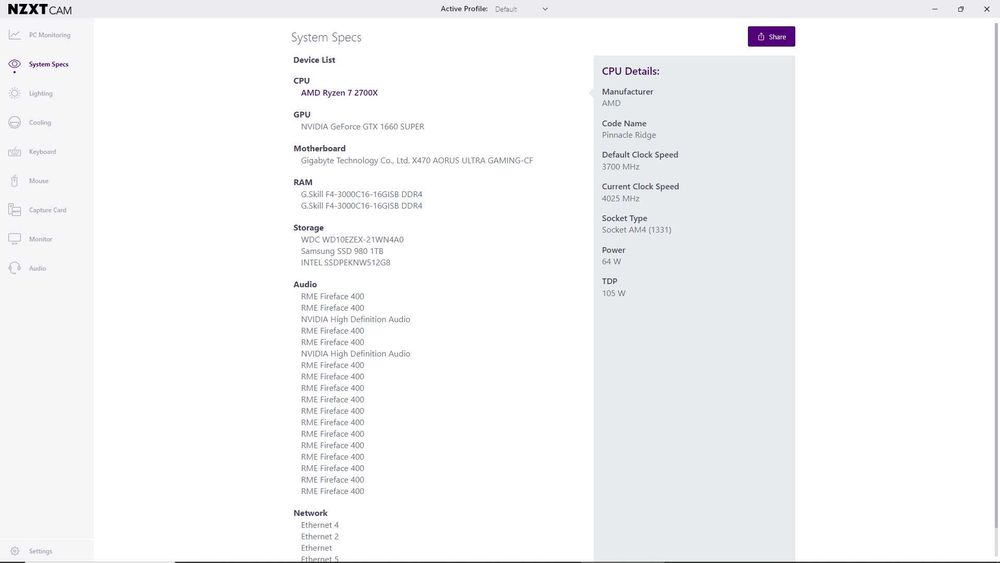1000x563 pixels.
Task: Open the Settings gear icon
Action: click(x=15, y=551)
